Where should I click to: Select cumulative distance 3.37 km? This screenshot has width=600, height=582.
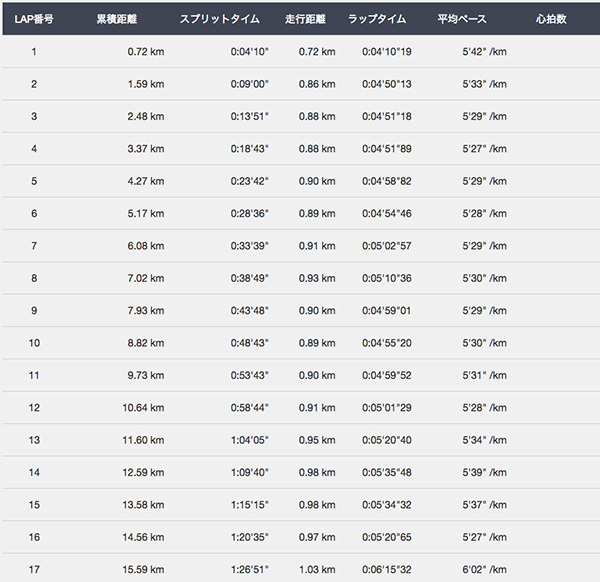point(146,148)
